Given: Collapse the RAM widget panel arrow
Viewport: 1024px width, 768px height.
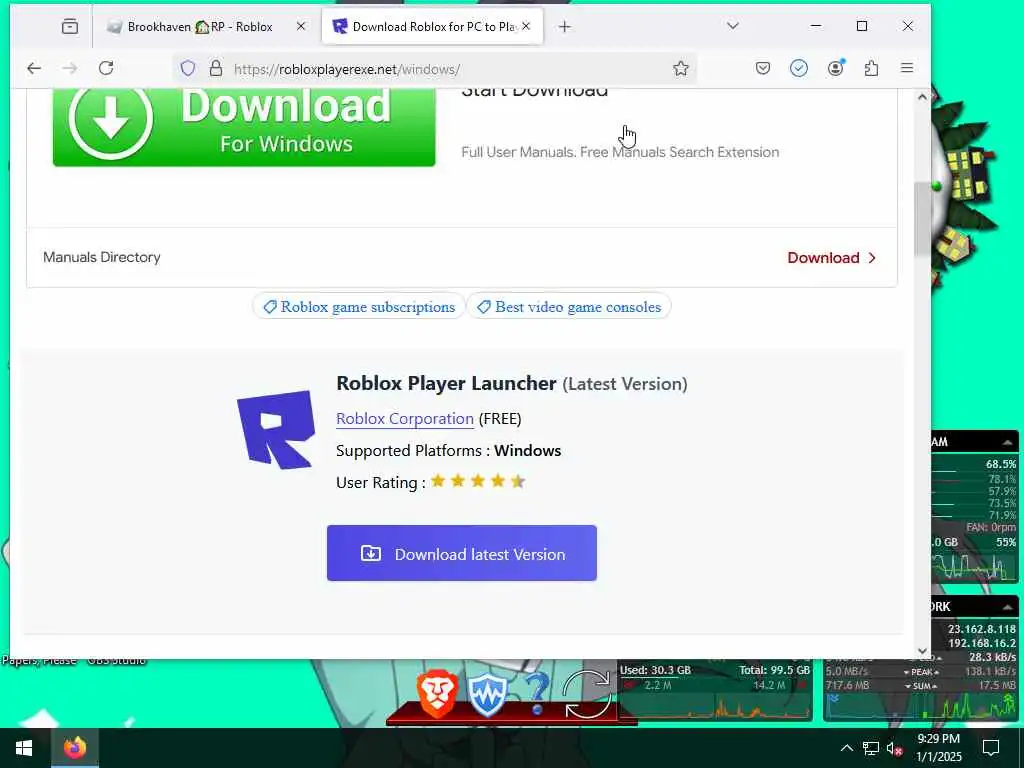Looking at the screenshot, I should click(x=1008, y=442).
